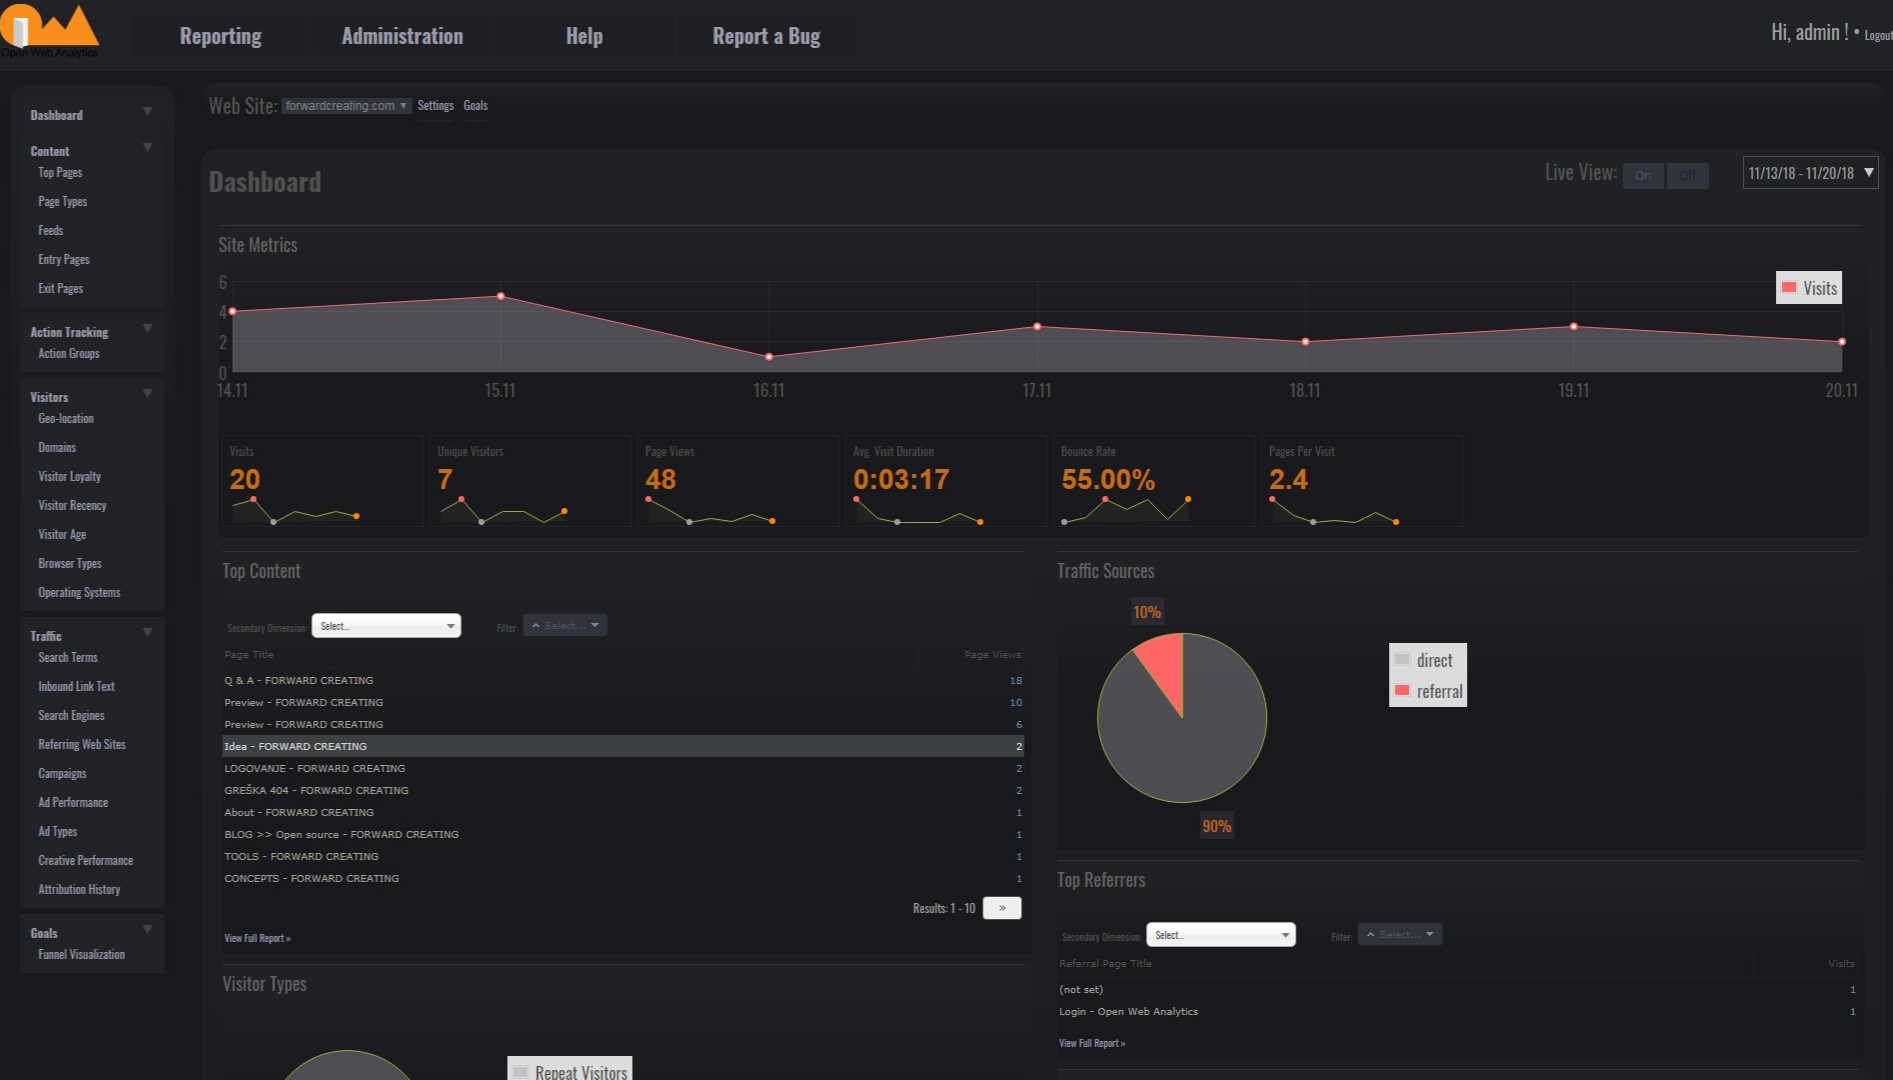Screen dimensions: 1893x1080
Task: Collapse the Traffic sidebar section arrow
Action: 147,632
